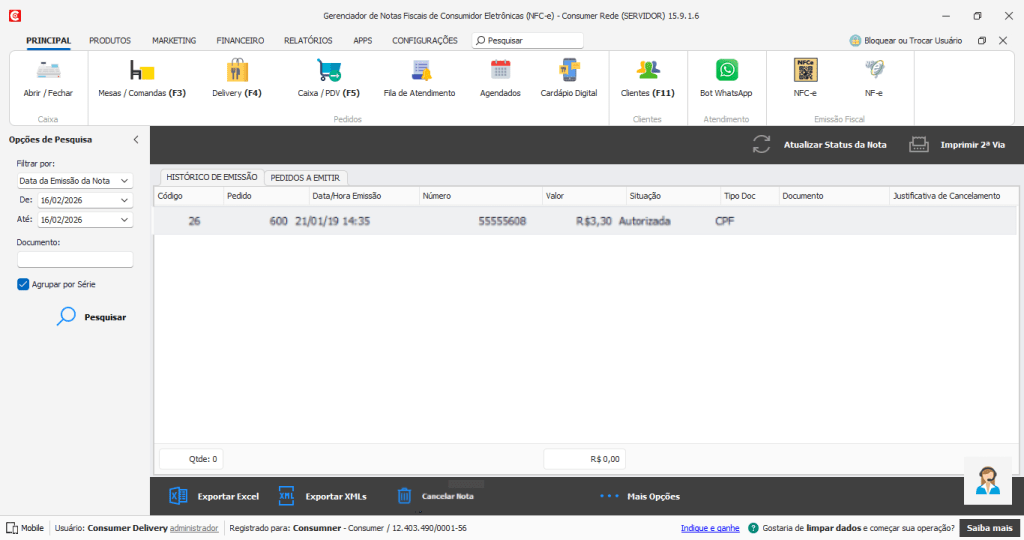Open Cardápio Digital icon
This screenshot has width=1024, height=540.
pyautogui.click(x=568, y=72)
